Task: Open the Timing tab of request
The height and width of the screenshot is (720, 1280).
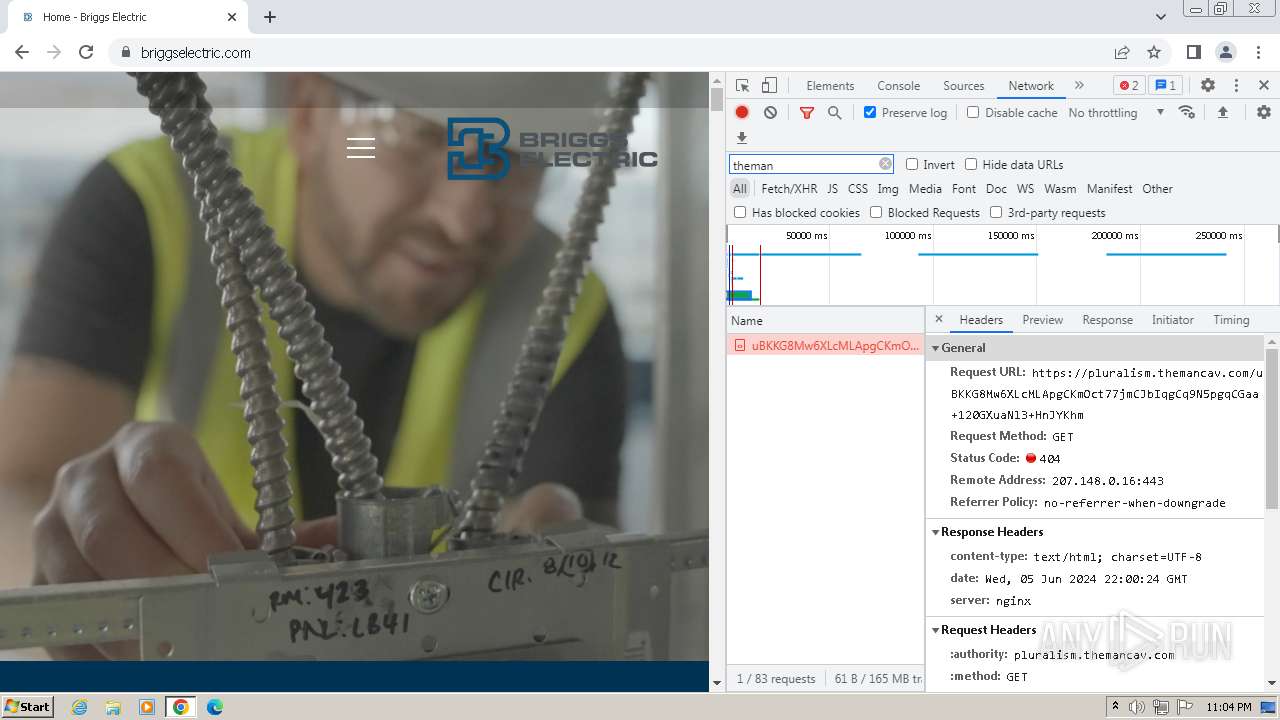Action: tap(1231, 320)
